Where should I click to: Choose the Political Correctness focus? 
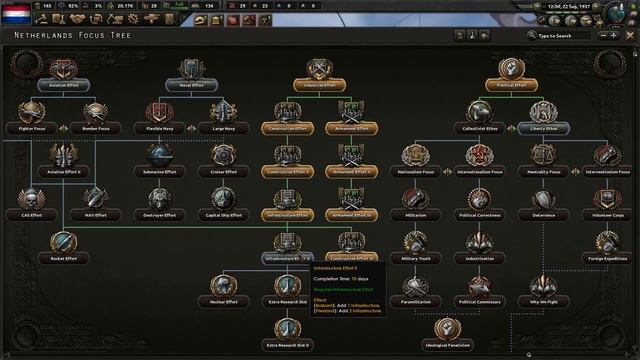[480, 205]
